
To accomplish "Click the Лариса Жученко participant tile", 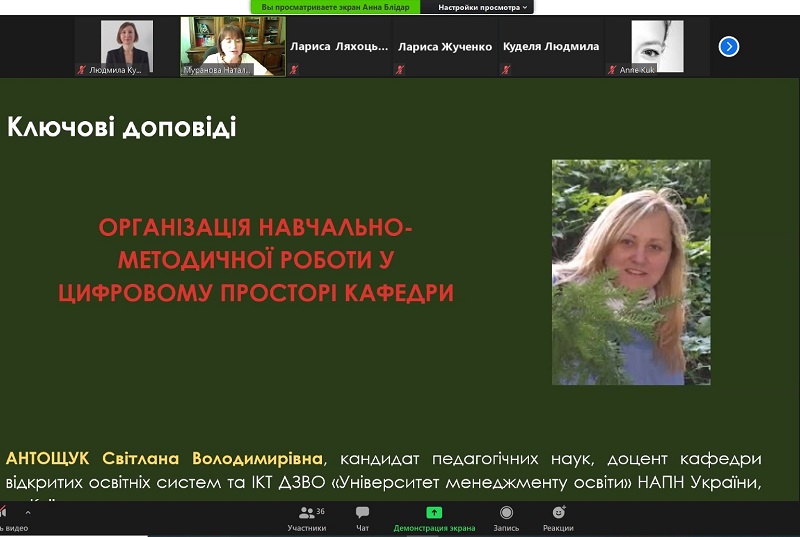I will click(x=445, y=46).
